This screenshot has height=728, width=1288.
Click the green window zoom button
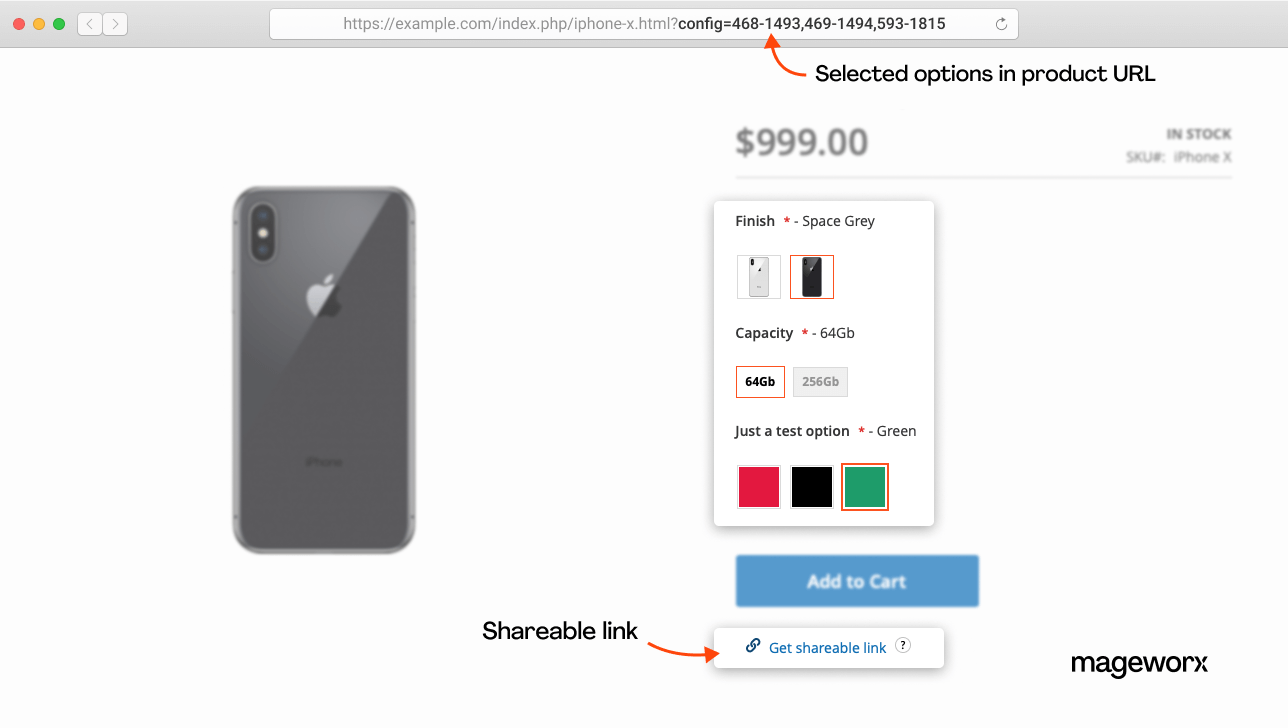coord(59,24)
